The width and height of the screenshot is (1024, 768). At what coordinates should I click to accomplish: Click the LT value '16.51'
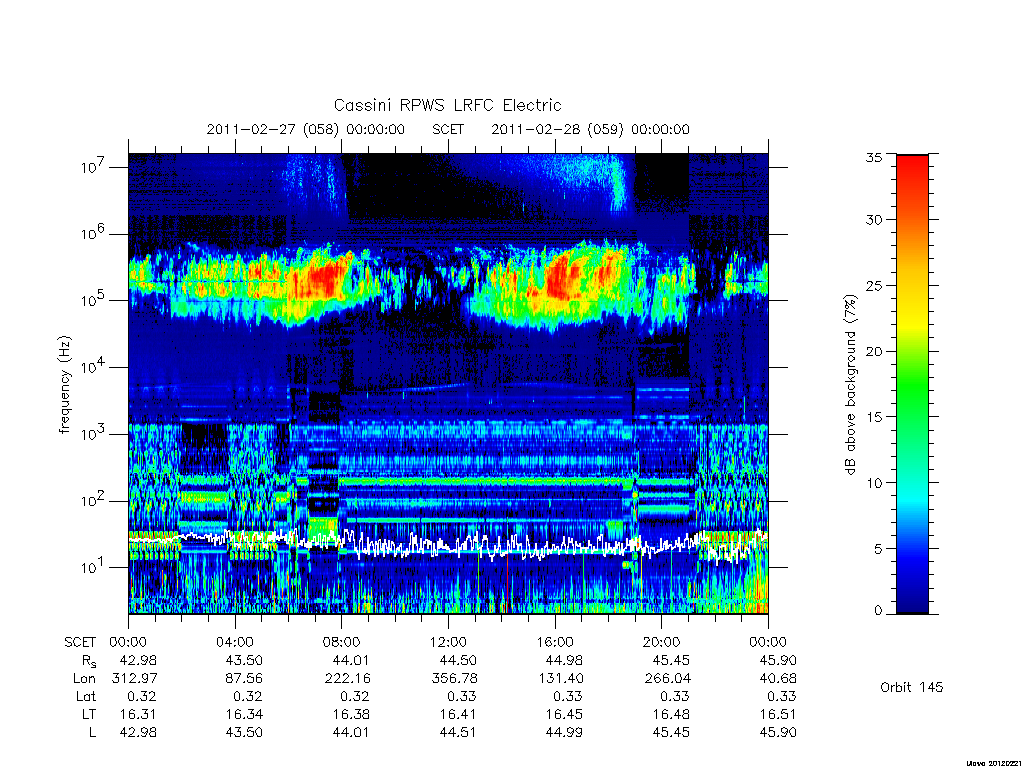(x=777, y=714)
